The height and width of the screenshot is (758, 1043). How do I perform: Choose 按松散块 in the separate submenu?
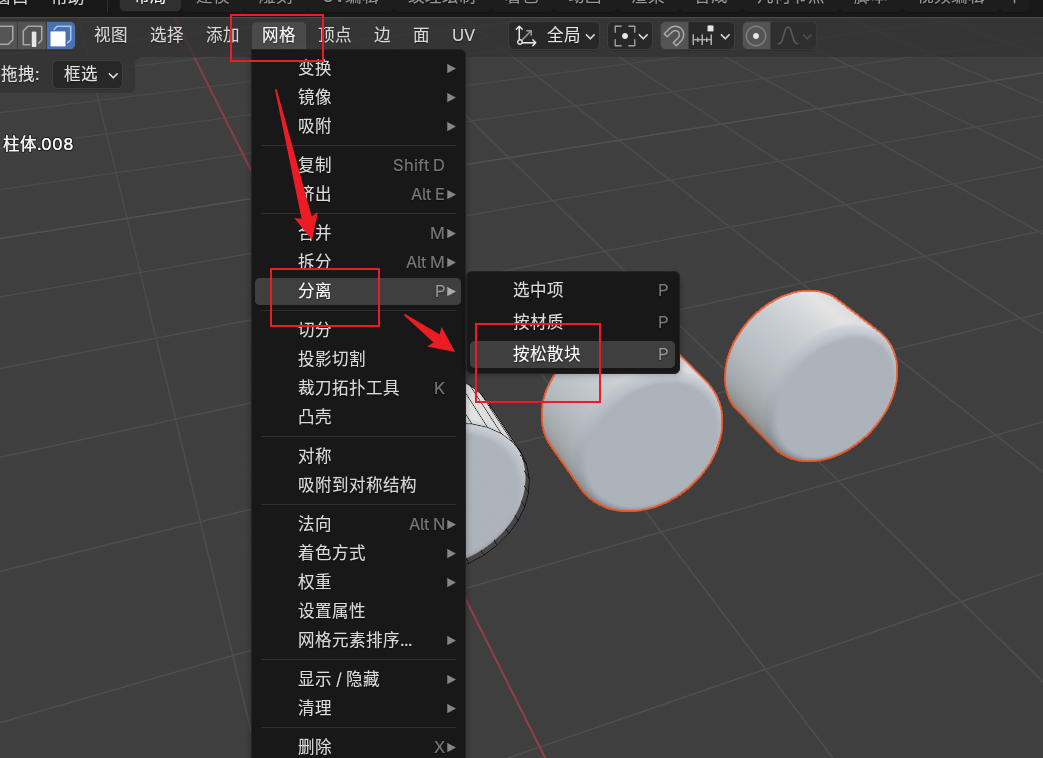(x=547, y=354)
